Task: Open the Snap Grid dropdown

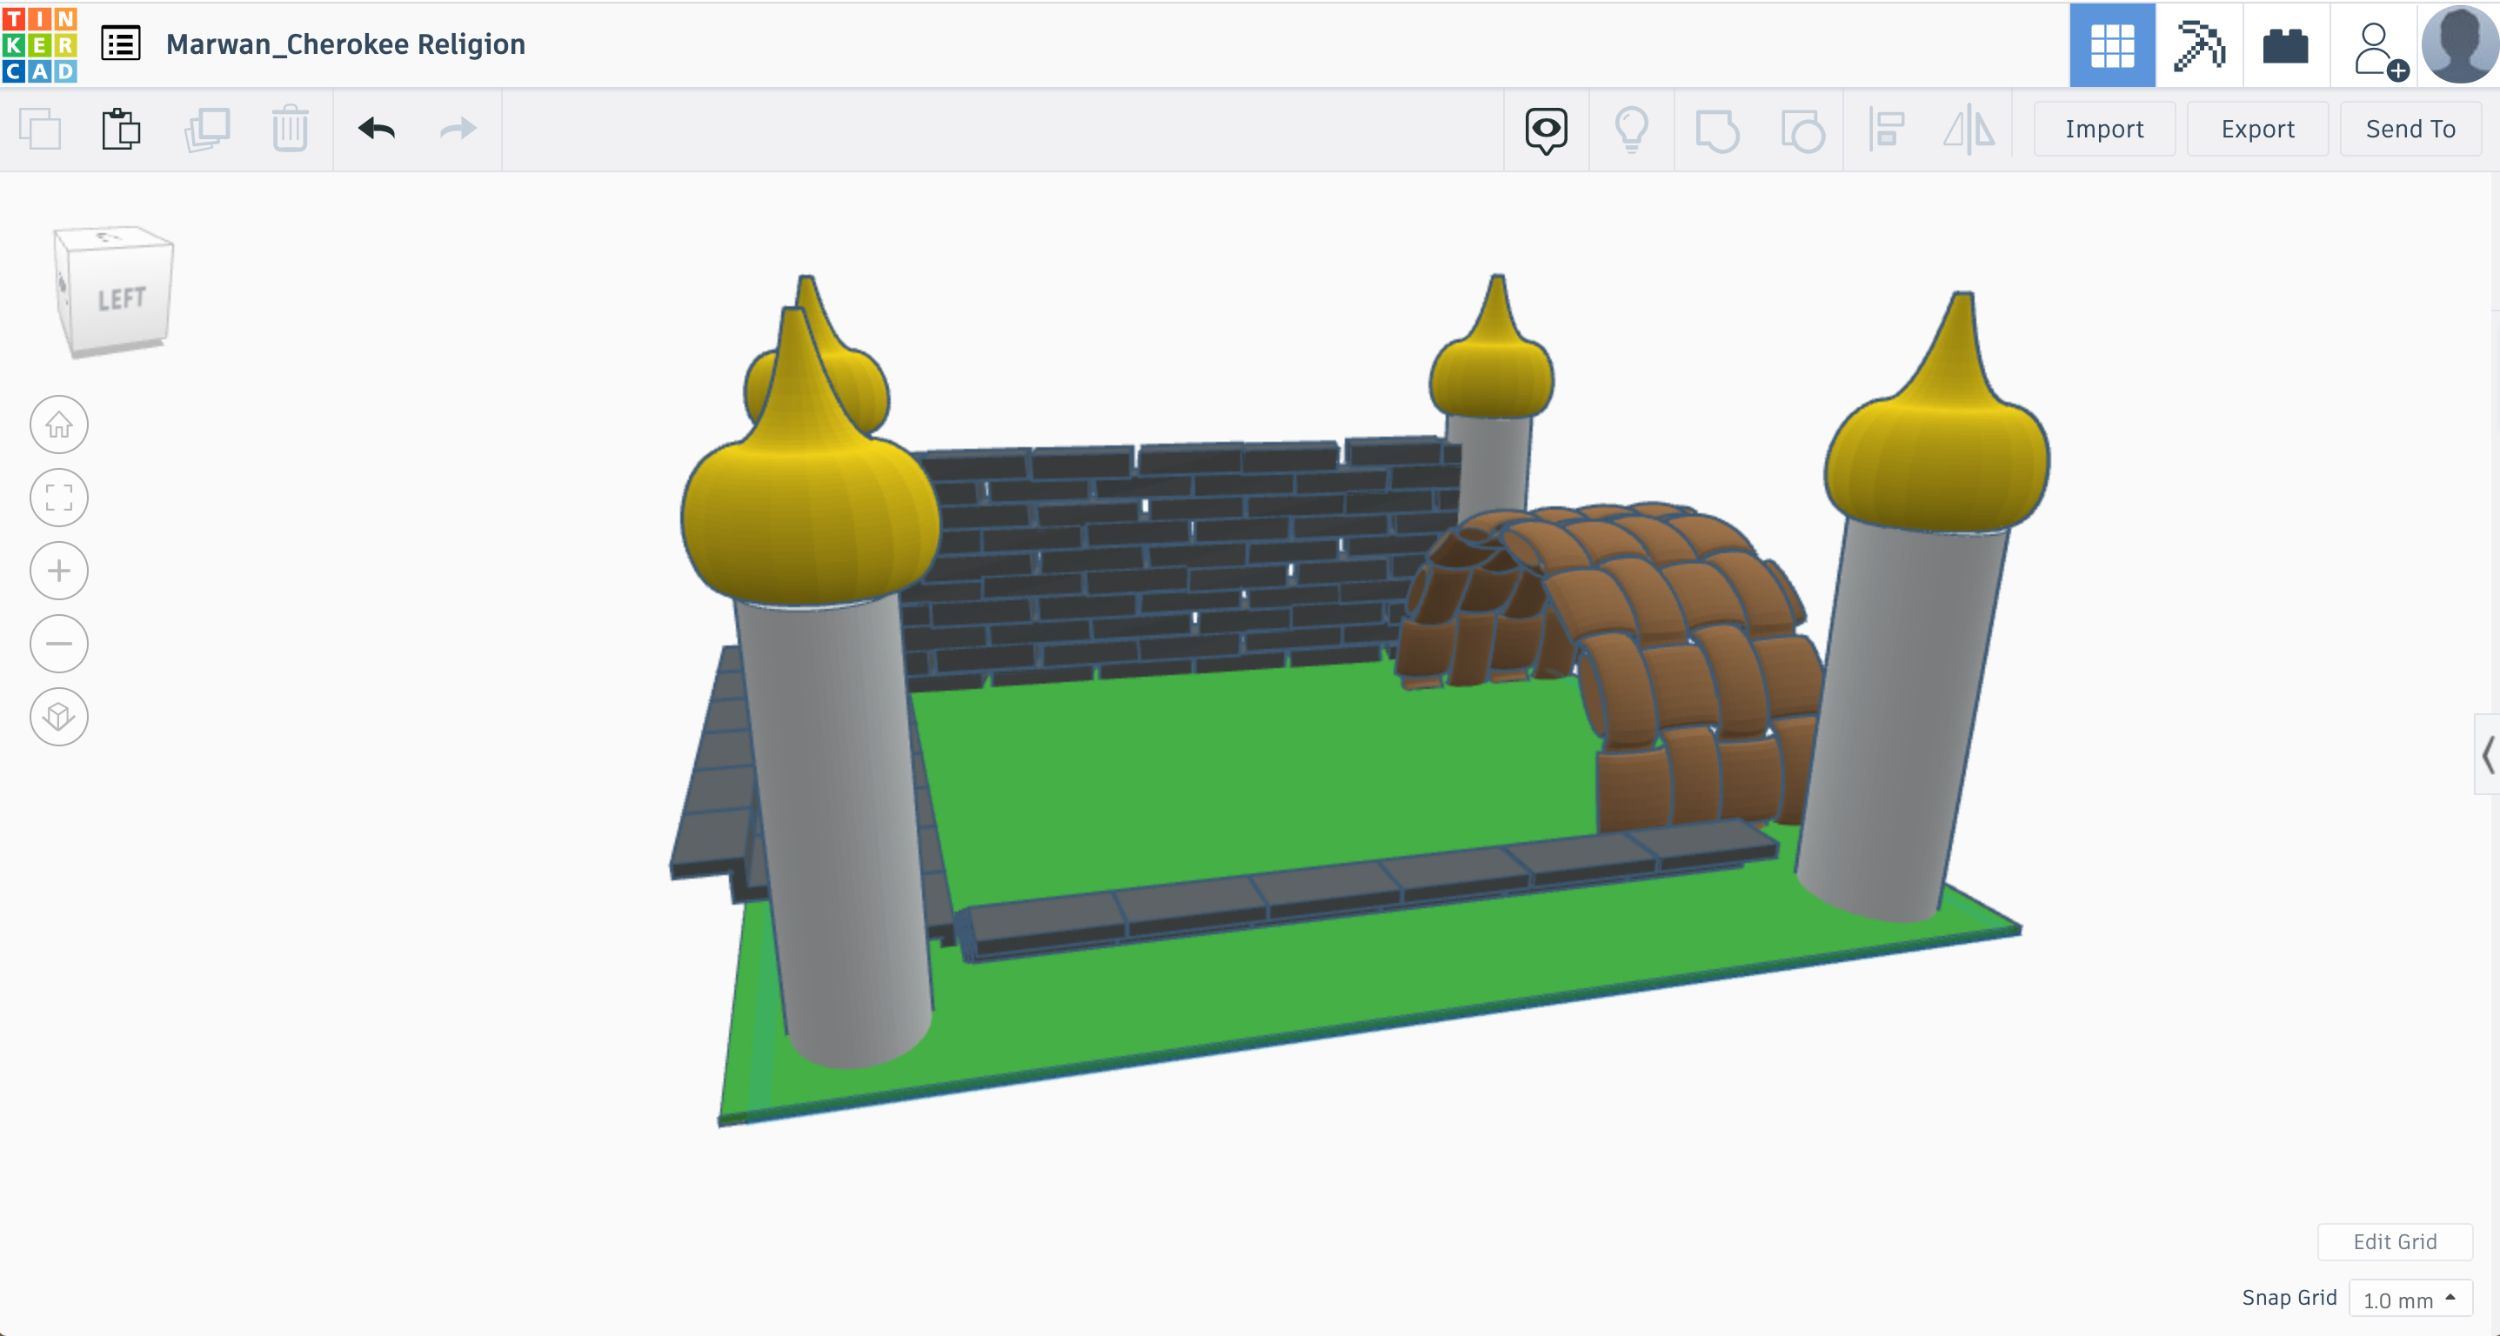Action: (x=2409, y=1299)
